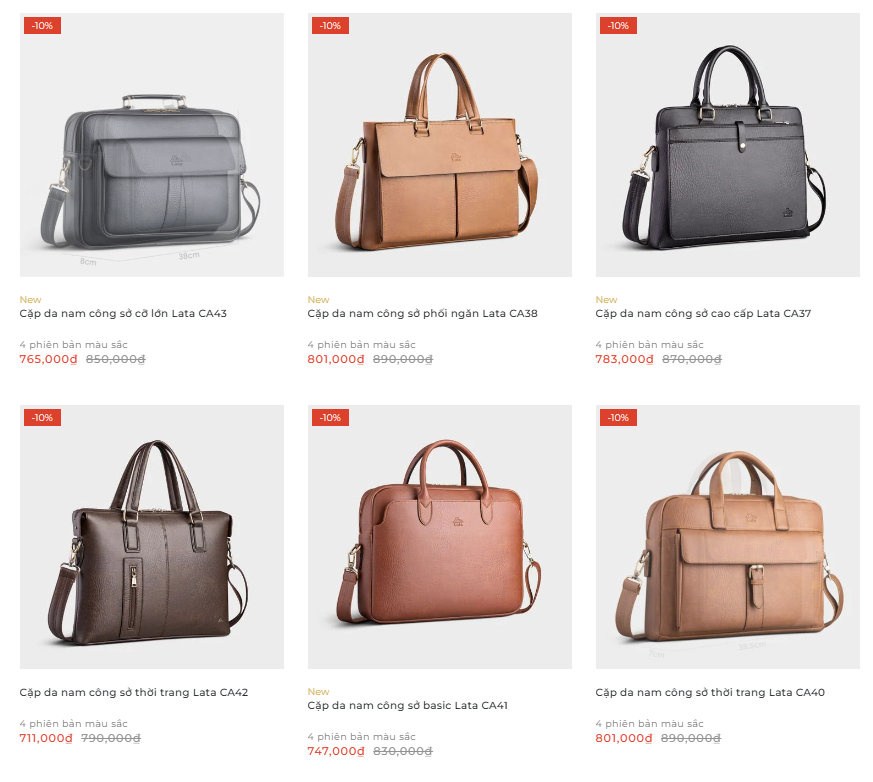This screenshot has height=782, width=873.
Task: Click title Cặp da nam công sở basic Lata CA41
Action: pos(408,705)
